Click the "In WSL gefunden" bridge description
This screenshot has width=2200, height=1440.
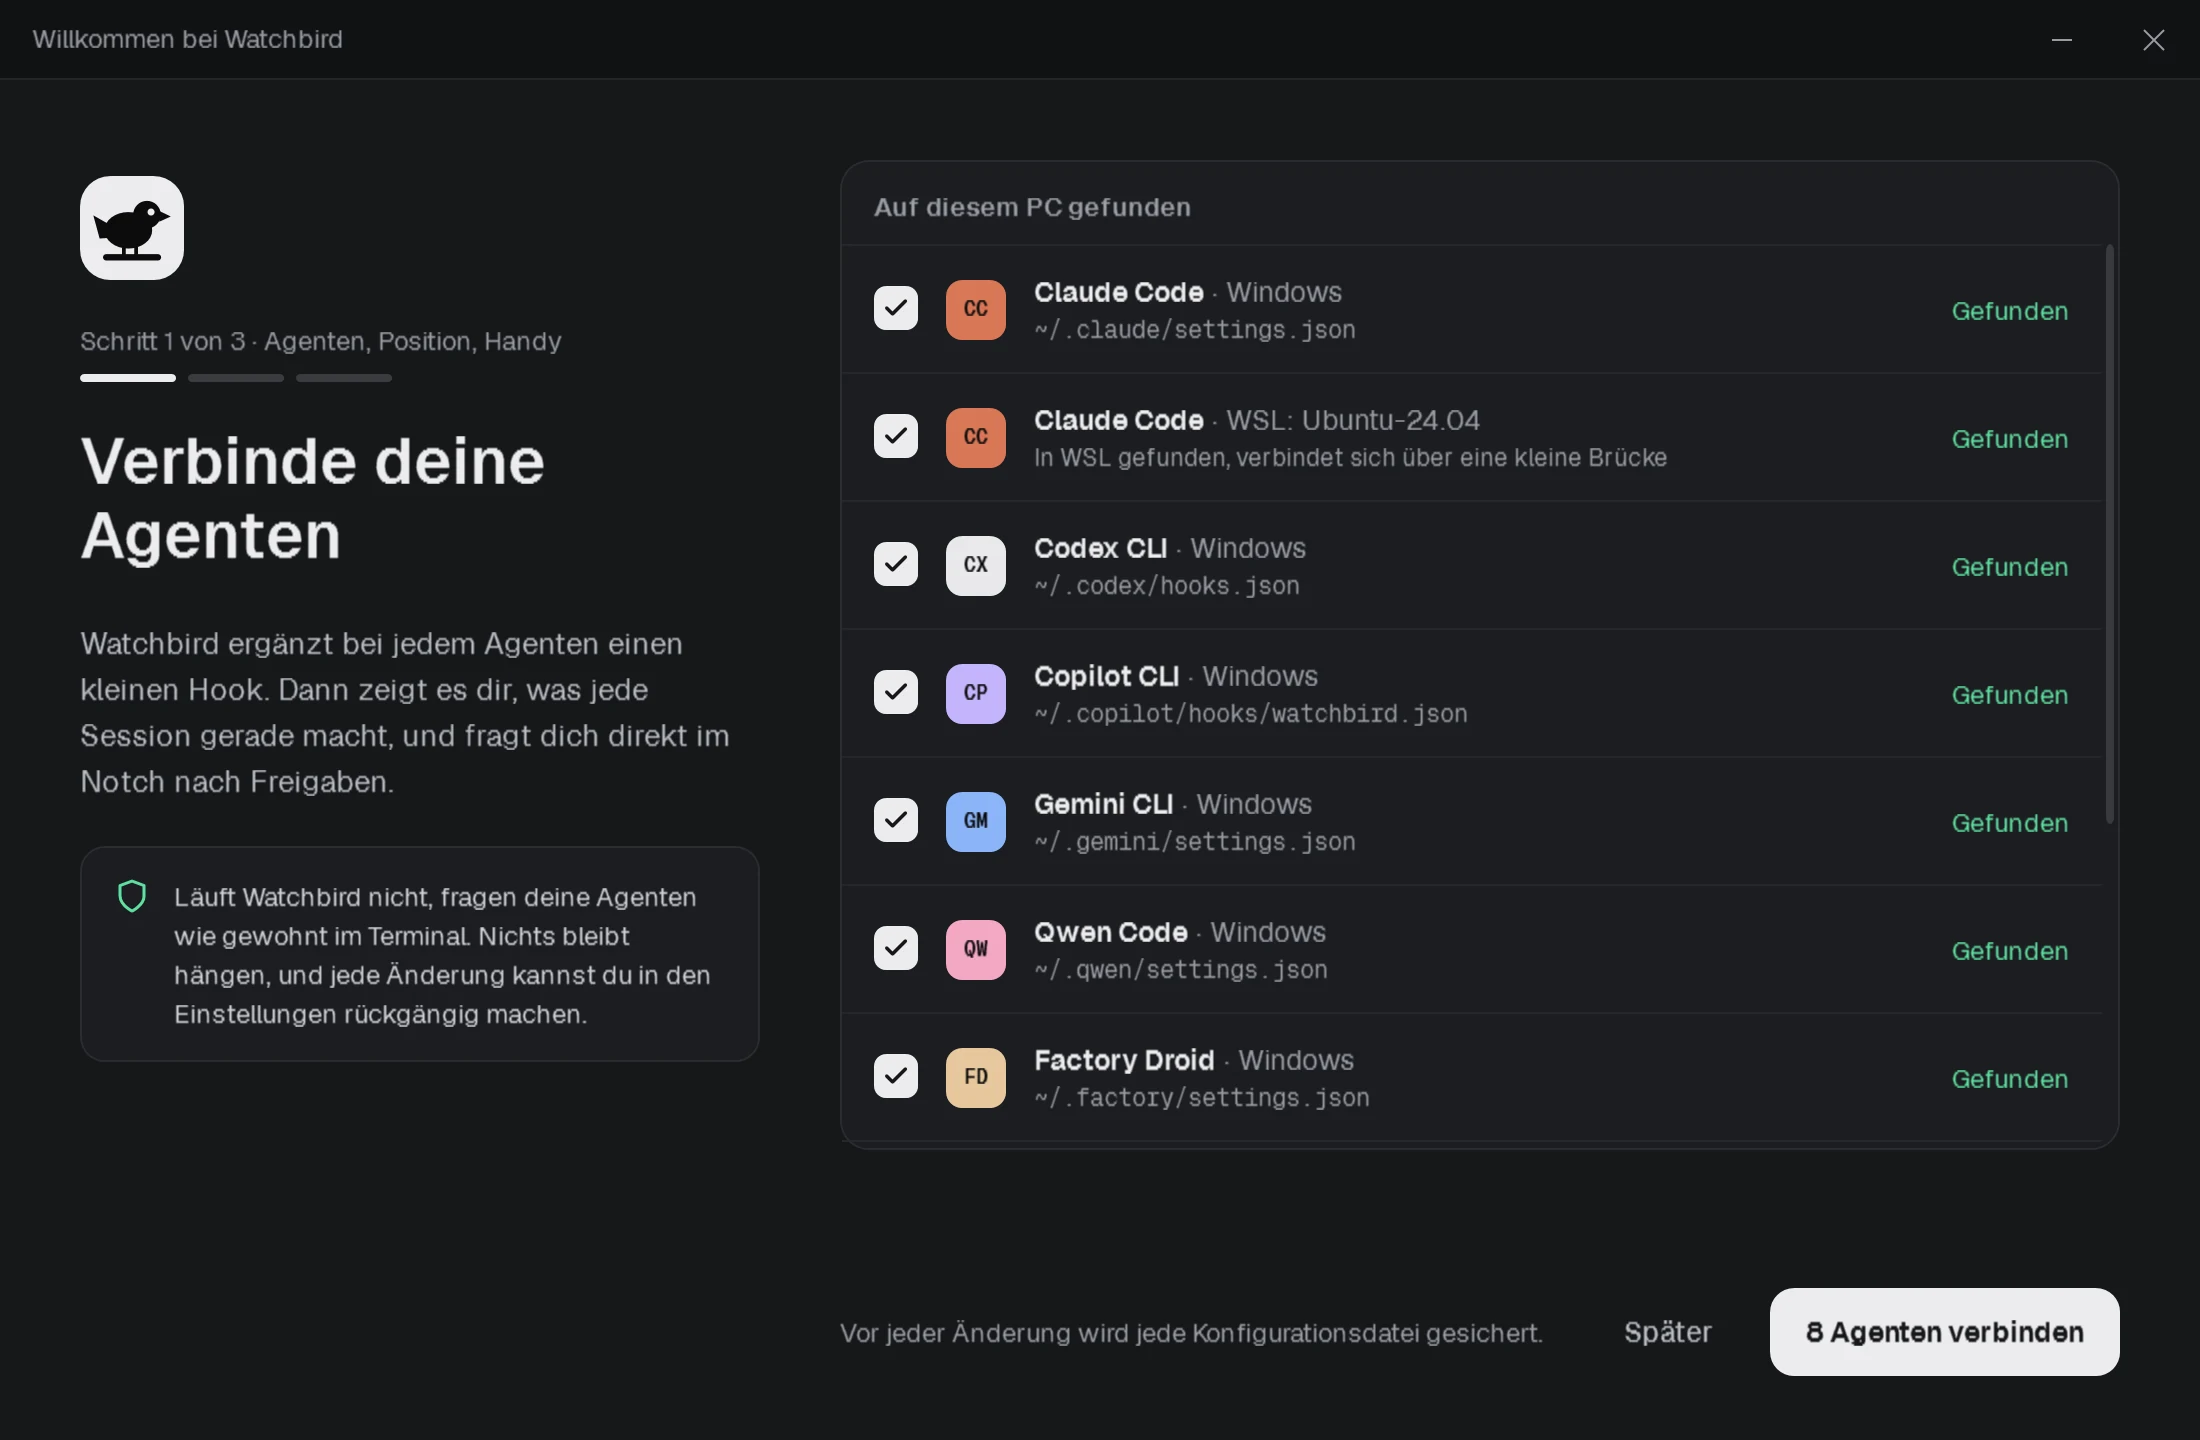click(1350, 458)
